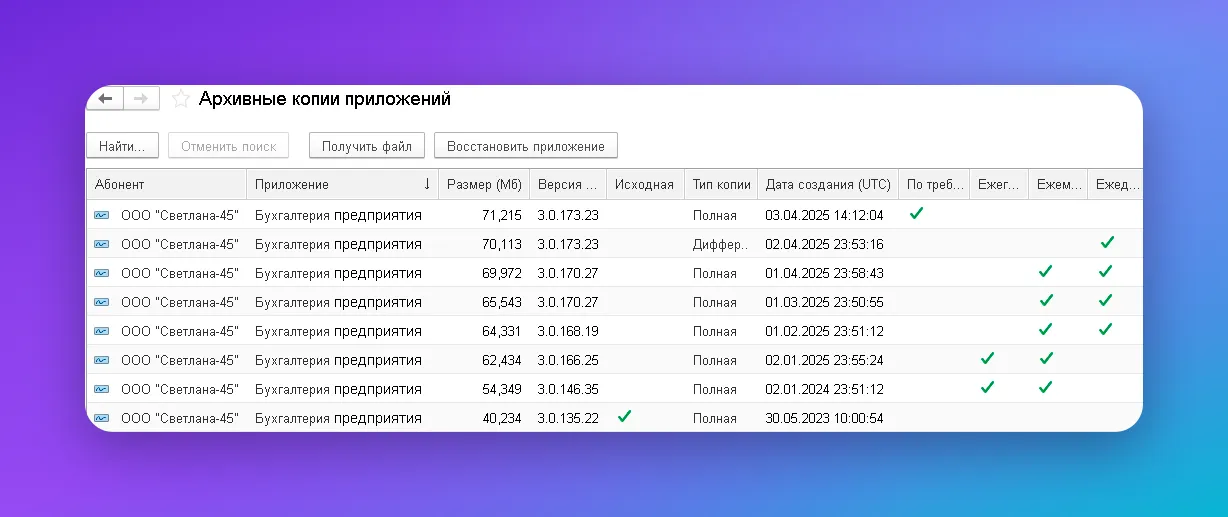Click the sort arrow in the Приложение header
This screenshot has height=517, width=1228.
pyautogui.click(x=428, y=184)
